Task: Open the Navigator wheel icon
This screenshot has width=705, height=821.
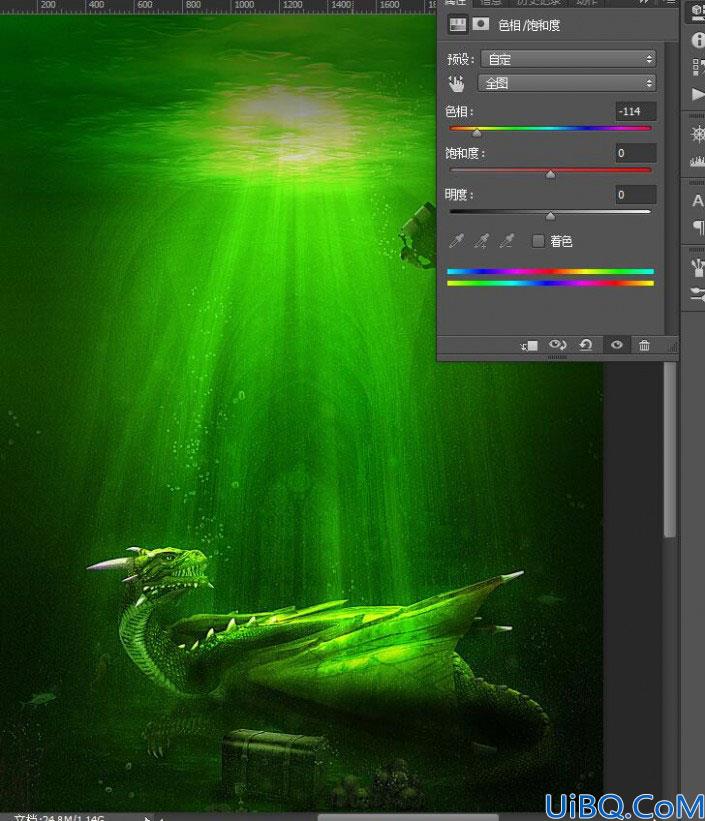Action: (698, 134)
